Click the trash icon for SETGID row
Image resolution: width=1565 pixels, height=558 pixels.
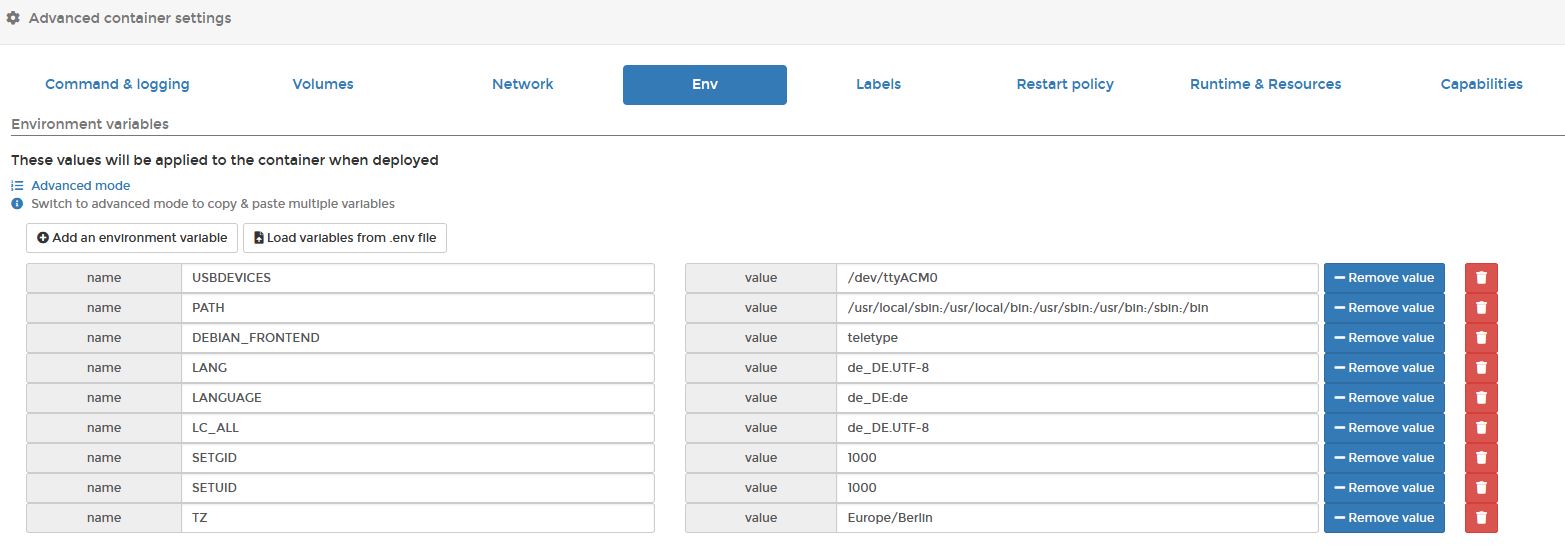point(1481,458)
